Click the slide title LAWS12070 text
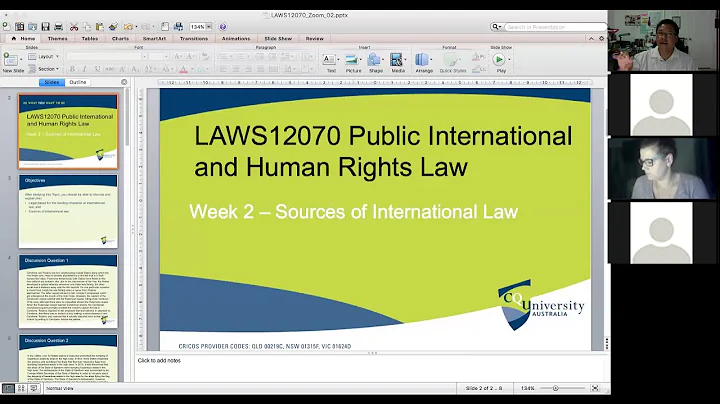 click(383, 151)
